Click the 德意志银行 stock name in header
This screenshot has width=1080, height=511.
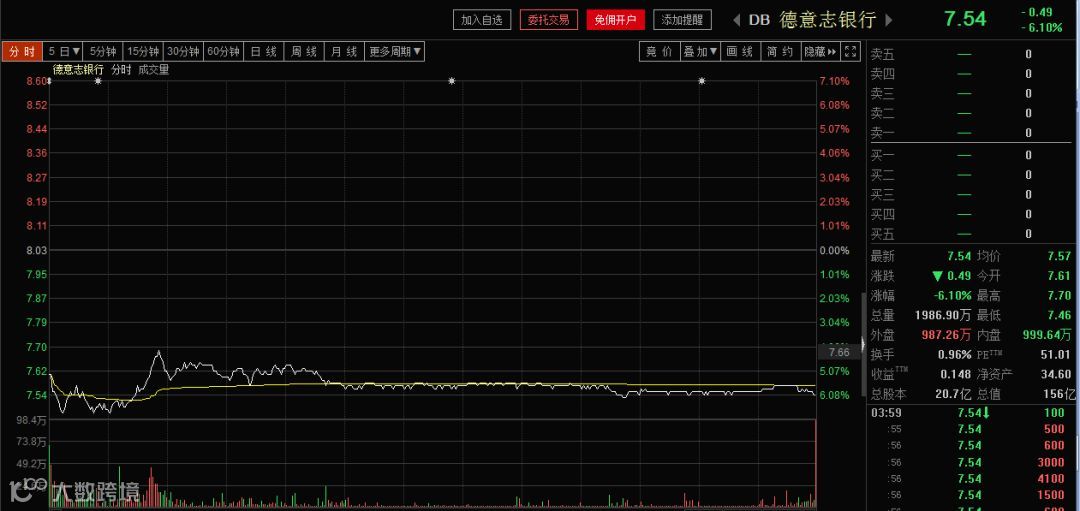coord(827,20)
